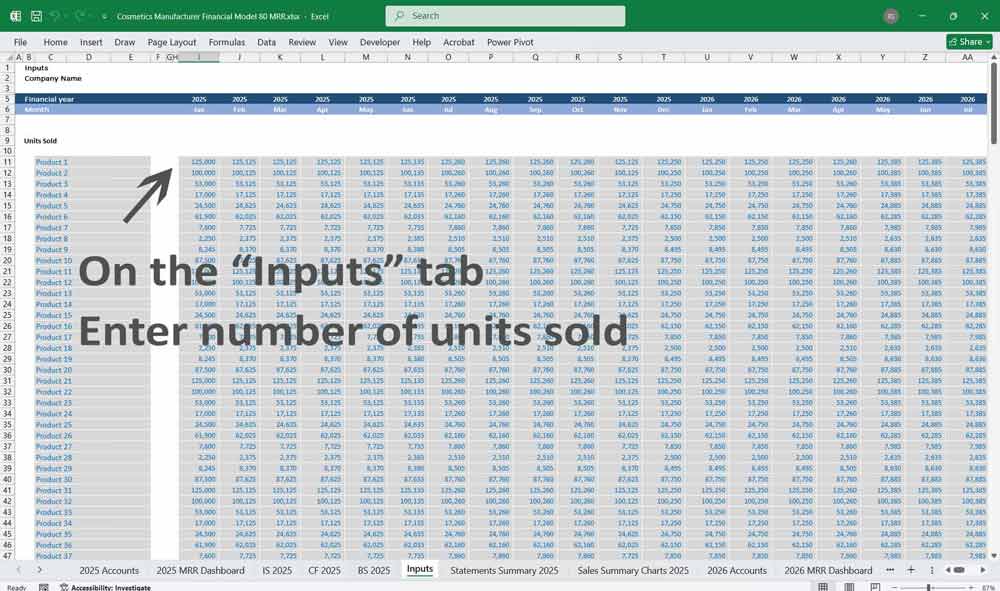The image size is (1000, 591).
Task: Click the sheet tabs scroll-left arrow
Action: [18, 570]
